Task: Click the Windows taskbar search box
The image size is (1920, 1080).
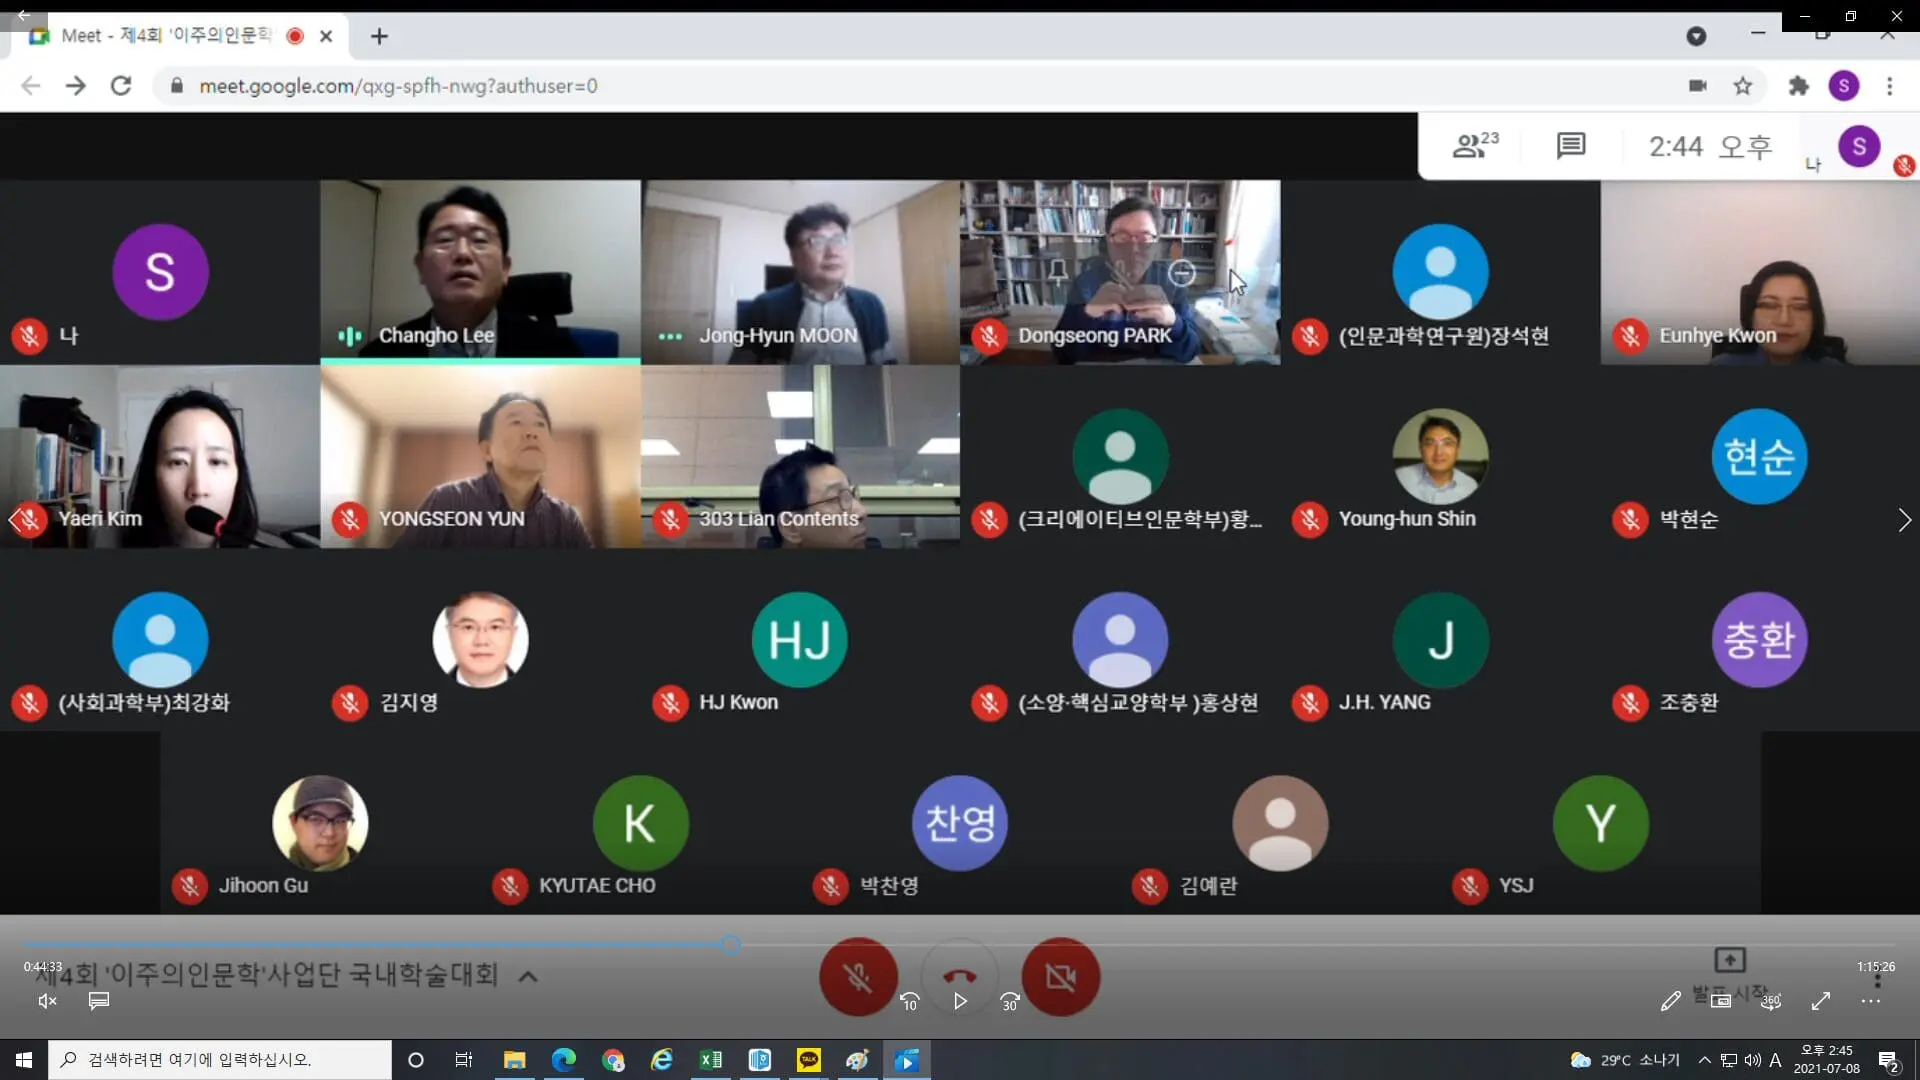Action: point(220,1059)
